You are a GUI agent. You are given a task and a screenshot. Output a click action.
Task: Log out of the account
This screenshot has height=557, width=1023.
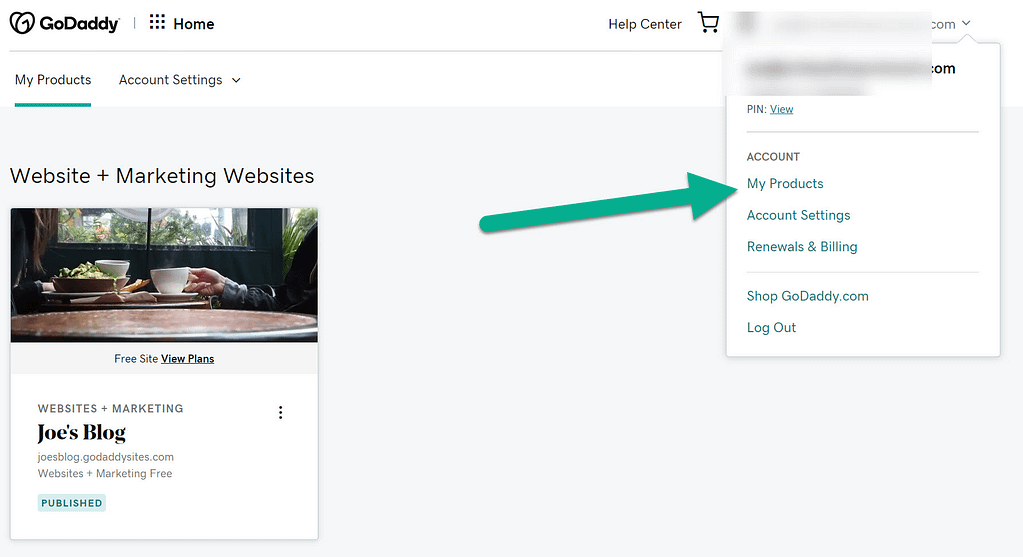pos(771,327)
